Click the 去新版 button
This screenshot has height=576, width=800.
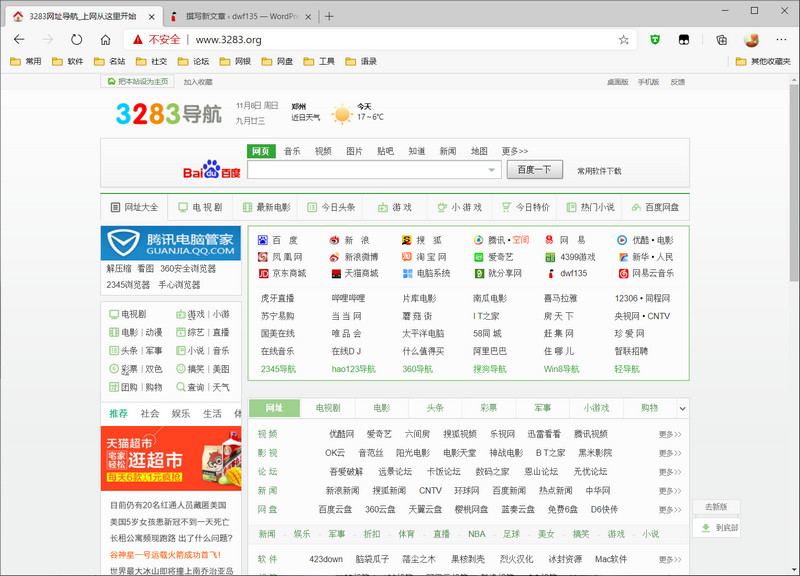(716, 507)
